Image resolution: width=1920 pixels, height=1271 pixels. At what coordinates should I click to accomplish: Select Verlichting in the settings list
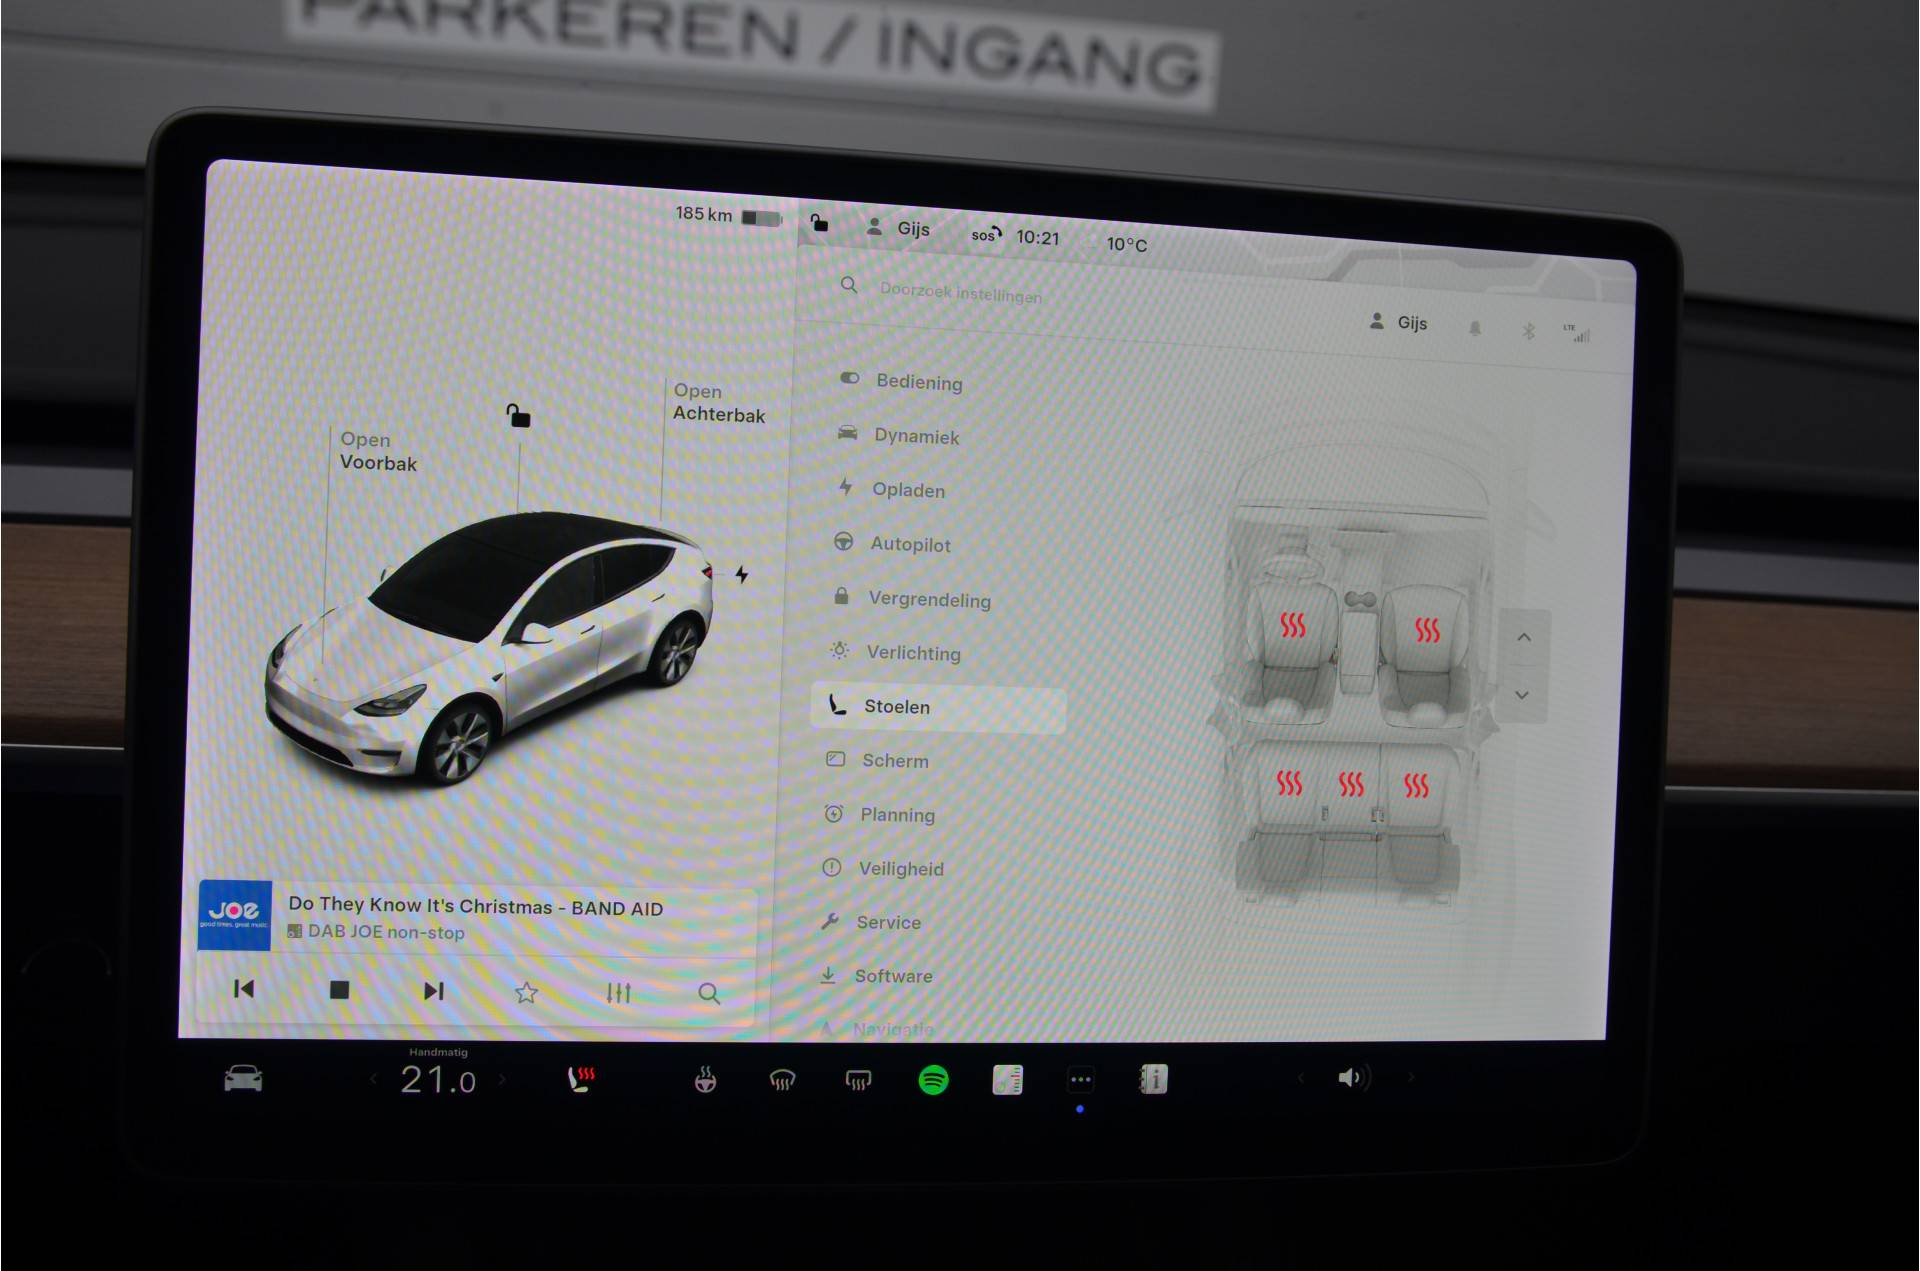912,653
